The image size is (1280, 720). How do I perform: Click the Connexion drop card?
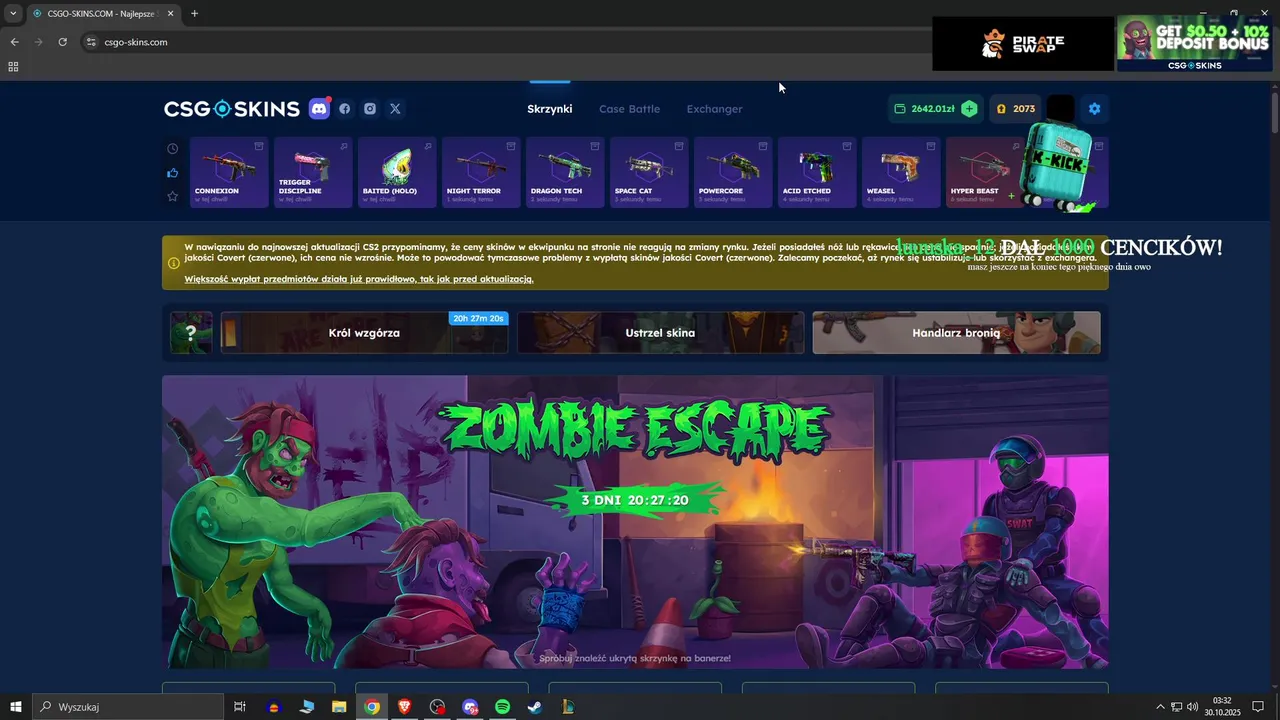click(229, 173)
